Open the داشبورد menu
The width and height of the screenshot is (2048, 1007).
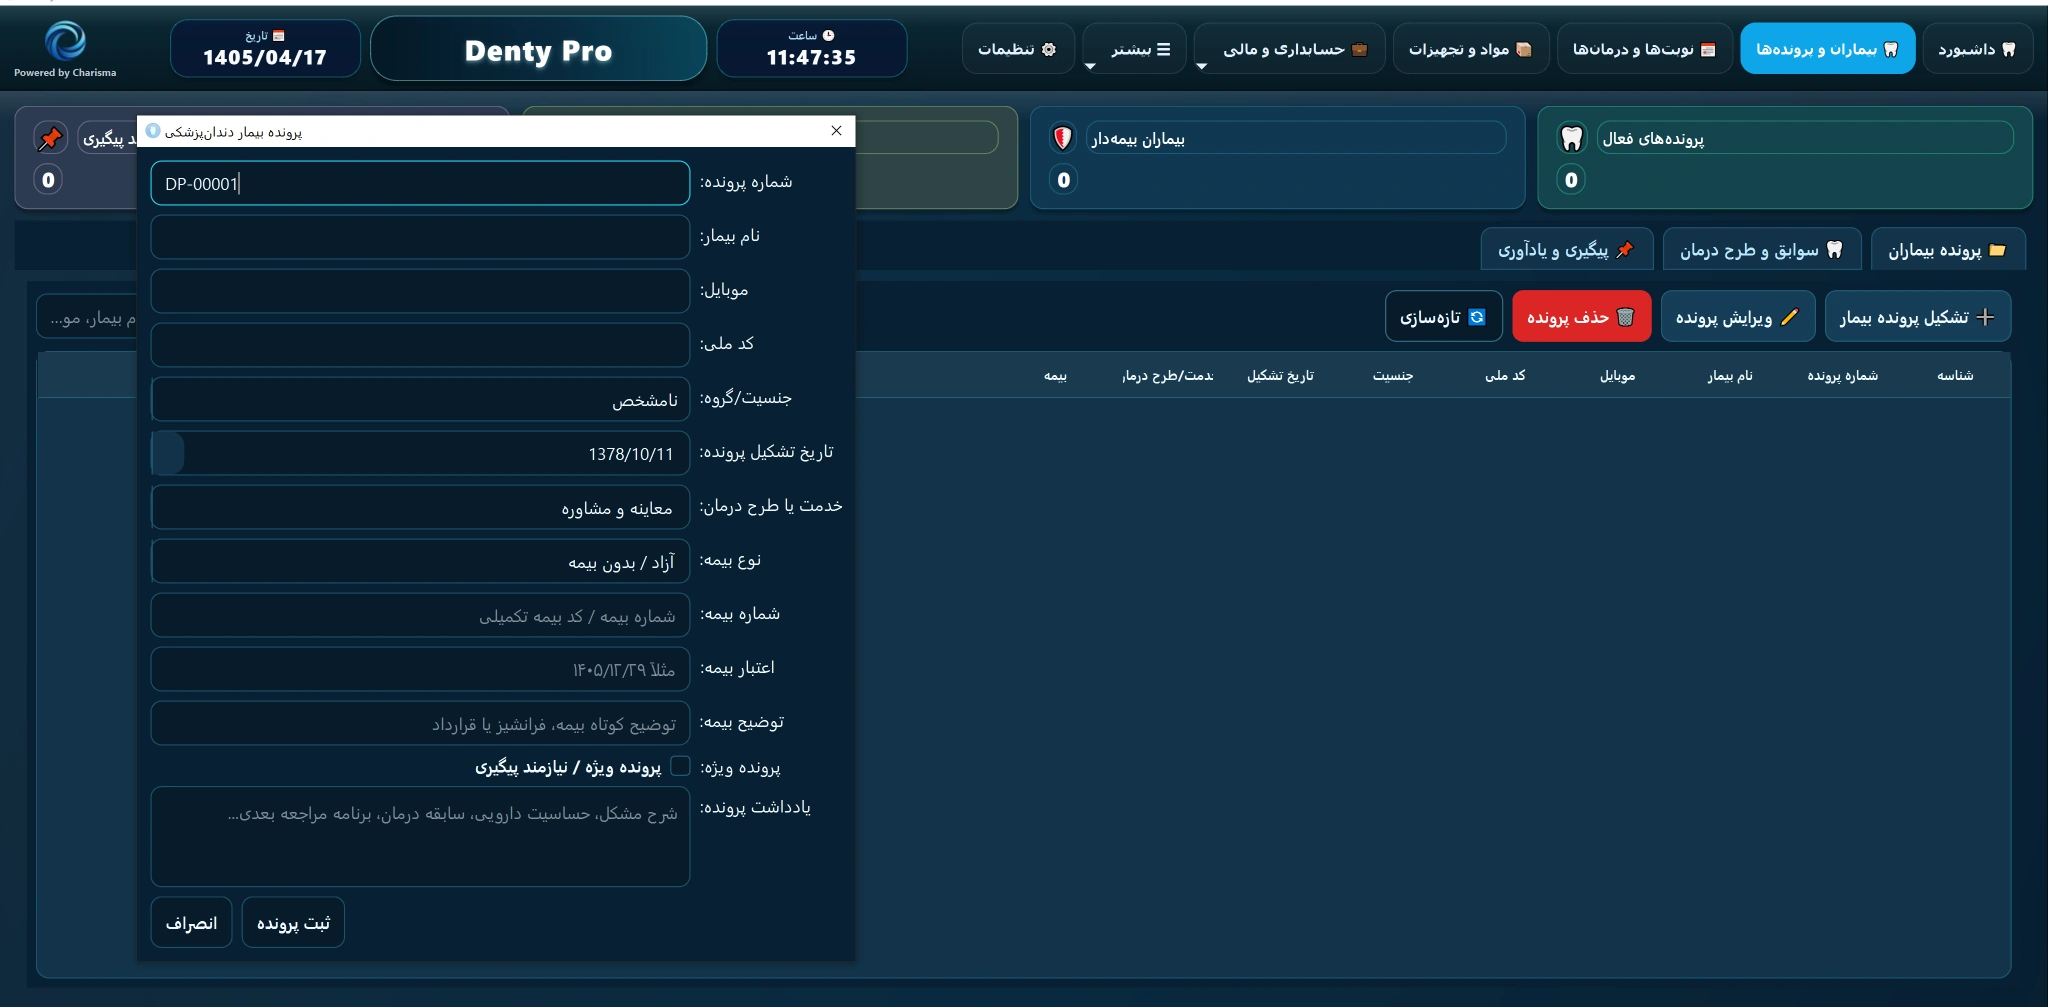(1977, 49)
